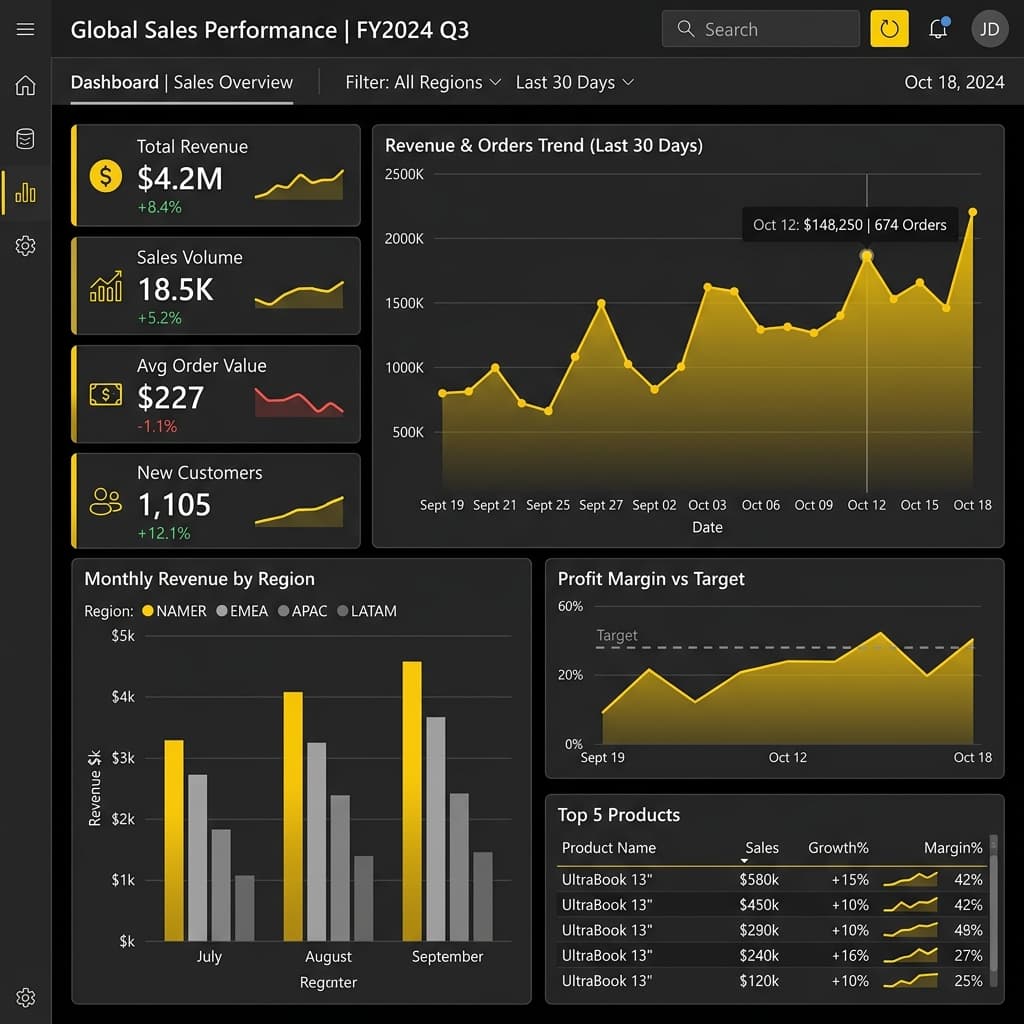1024x1024 pixels.
Task: Click the sparkline in the $450k row
Action: [x=910, y=904]
